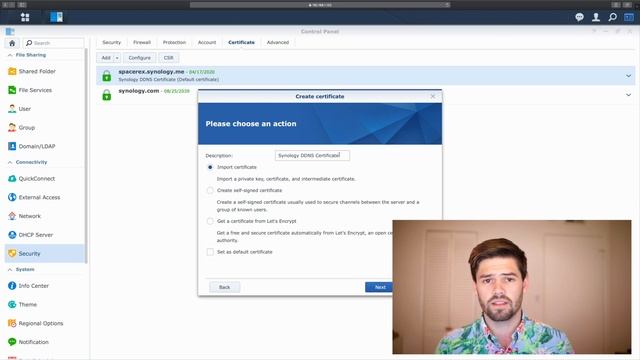Select Create self-signed certificate option
Screen dimensions: 640x360
210,191
